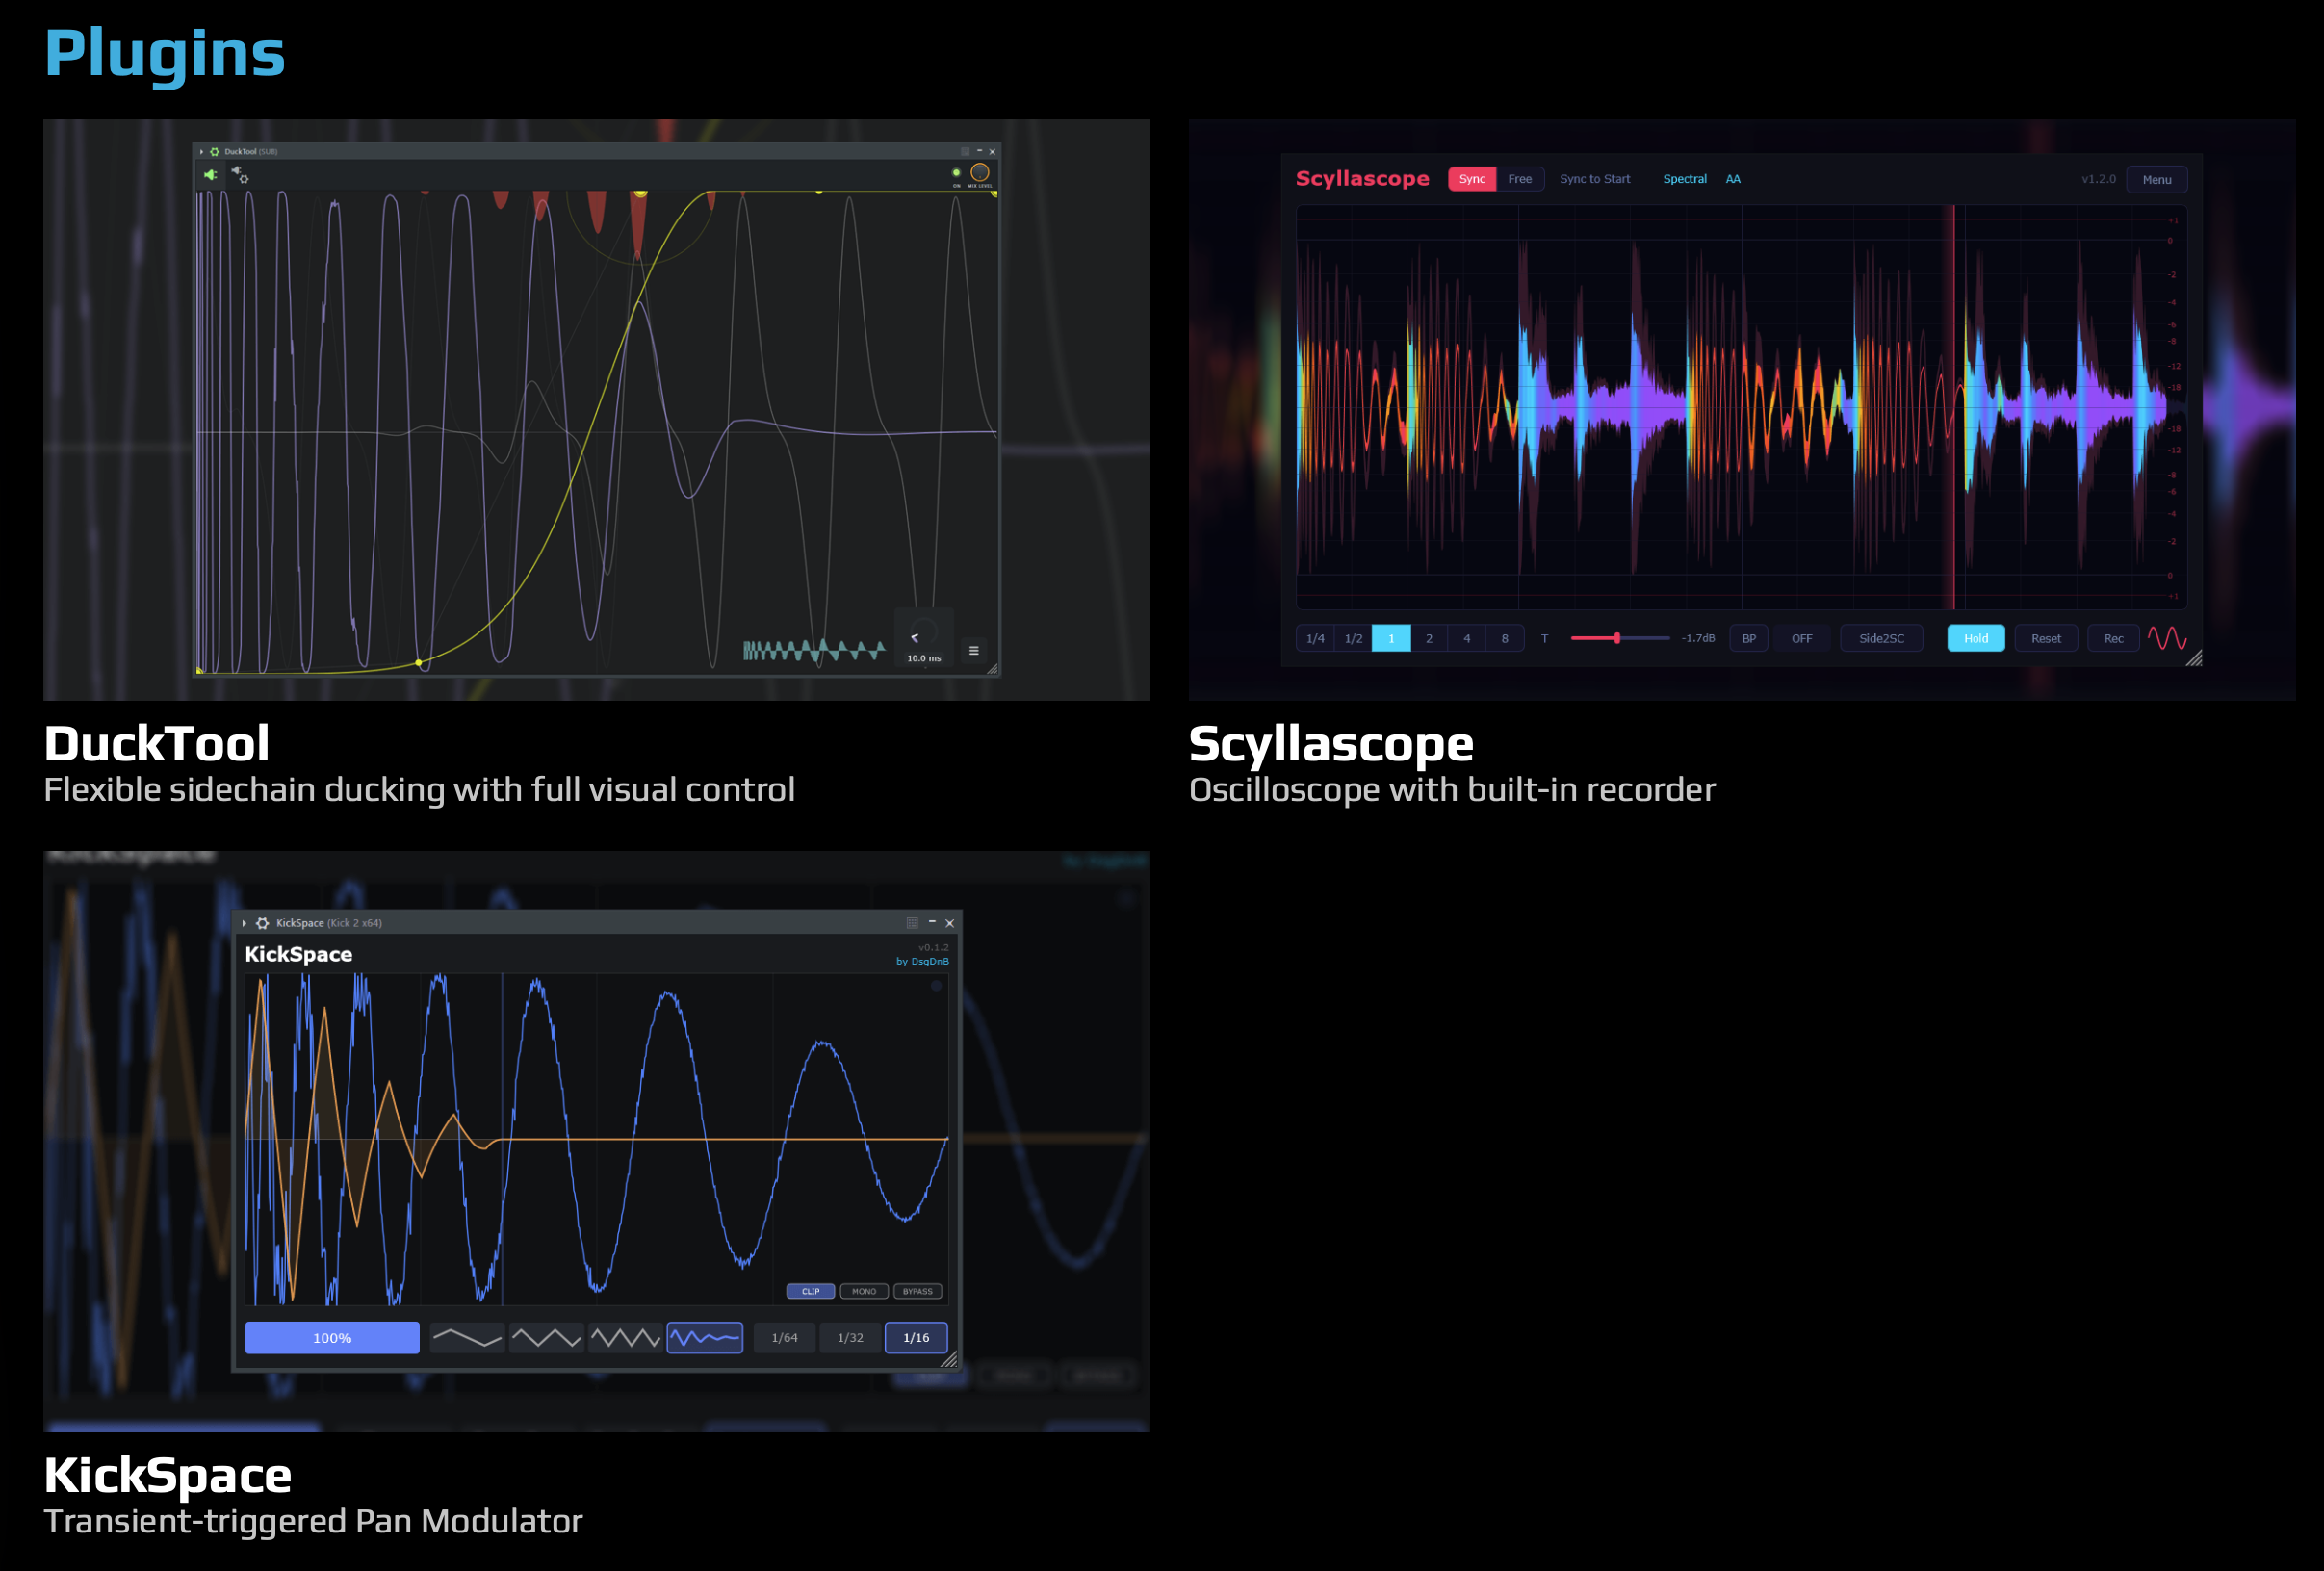This screenshot has height=1571, width=2324.
Task: Select the single-cycle triangle waveform shape in KickSpace
Action: [467, 1338]
